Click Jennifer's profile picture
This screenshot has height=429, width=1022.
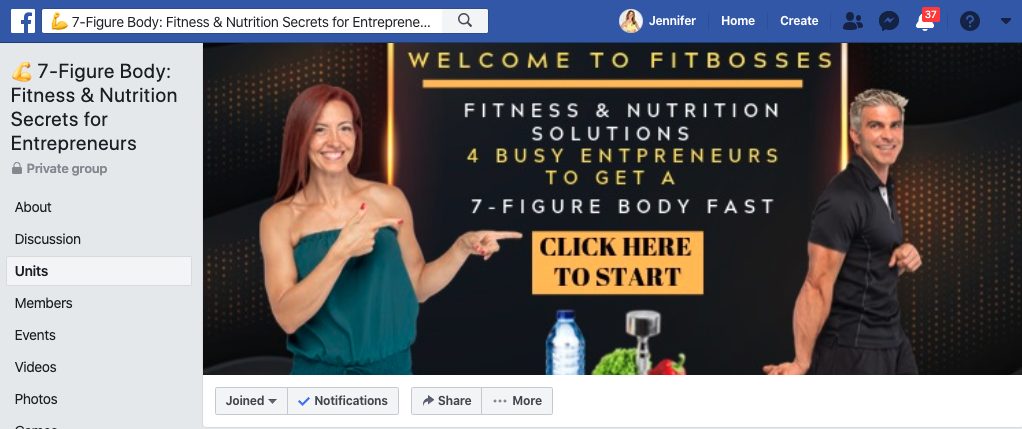coord(630,21)
